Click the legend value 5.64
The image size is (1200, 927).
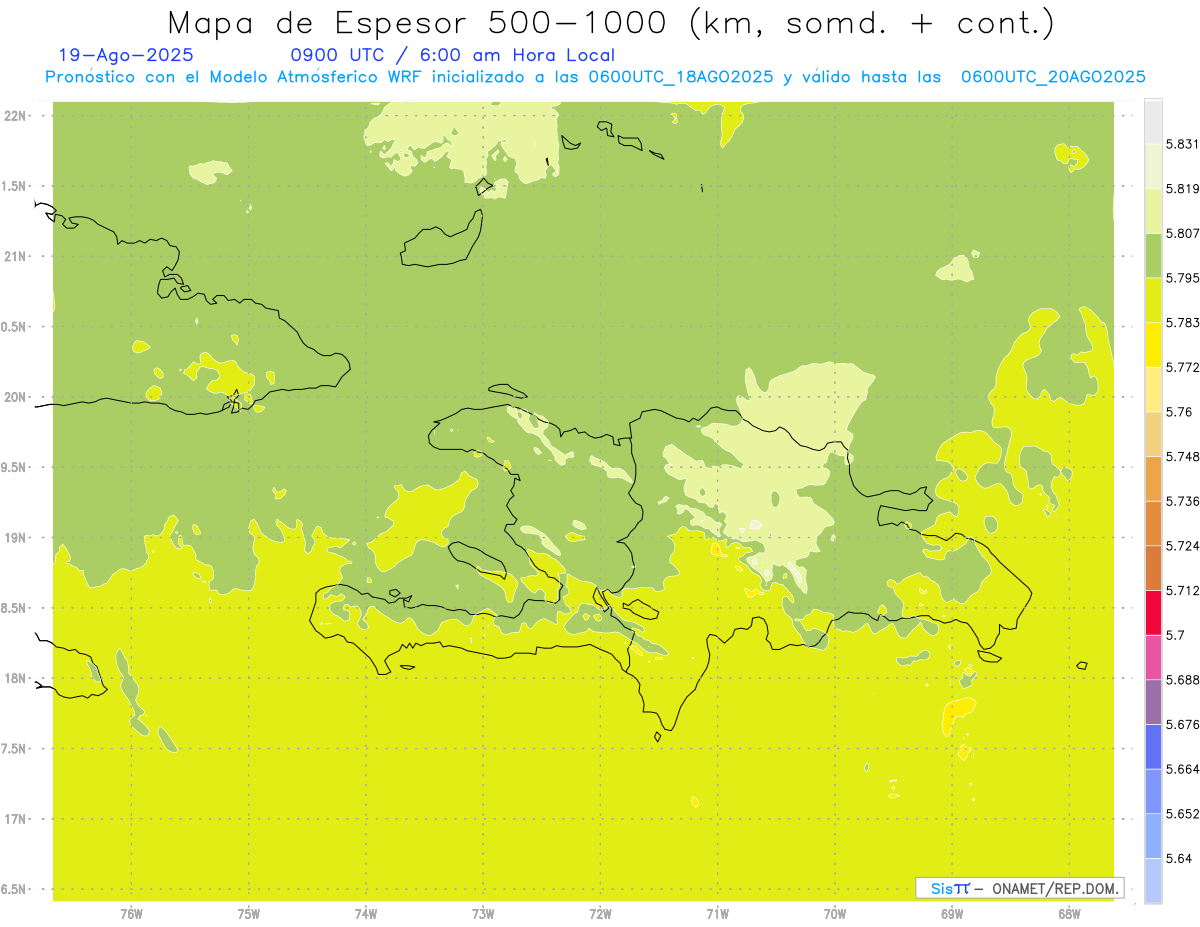[x=1178, y=858]
